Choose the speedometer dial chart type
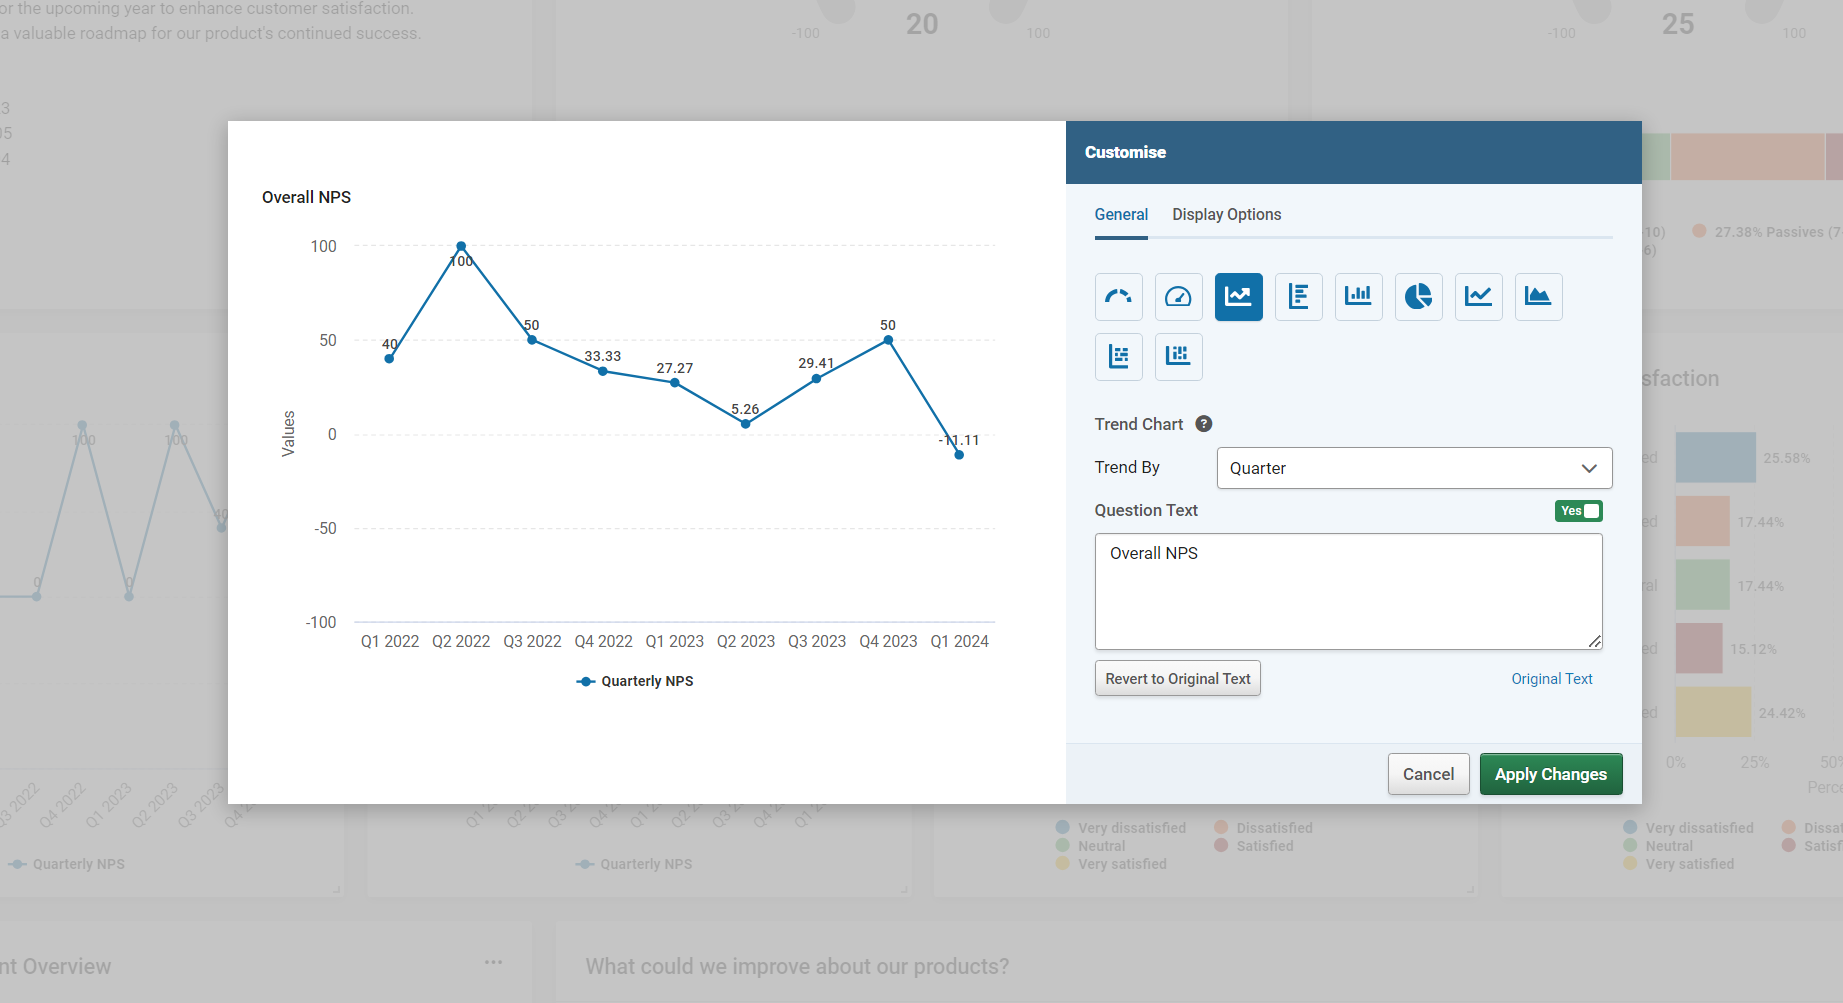 [x=1178, y=297]
